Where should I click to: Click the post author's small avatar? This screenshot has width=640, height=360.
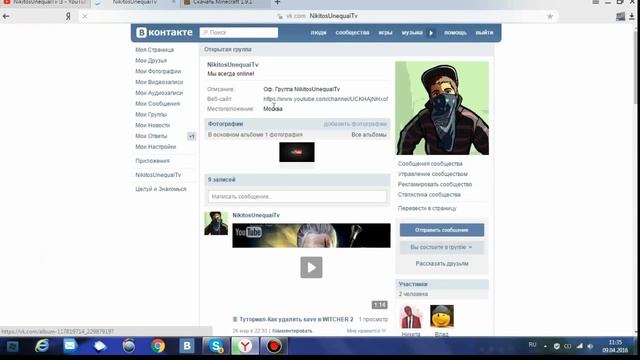click(x=216, y=223)
